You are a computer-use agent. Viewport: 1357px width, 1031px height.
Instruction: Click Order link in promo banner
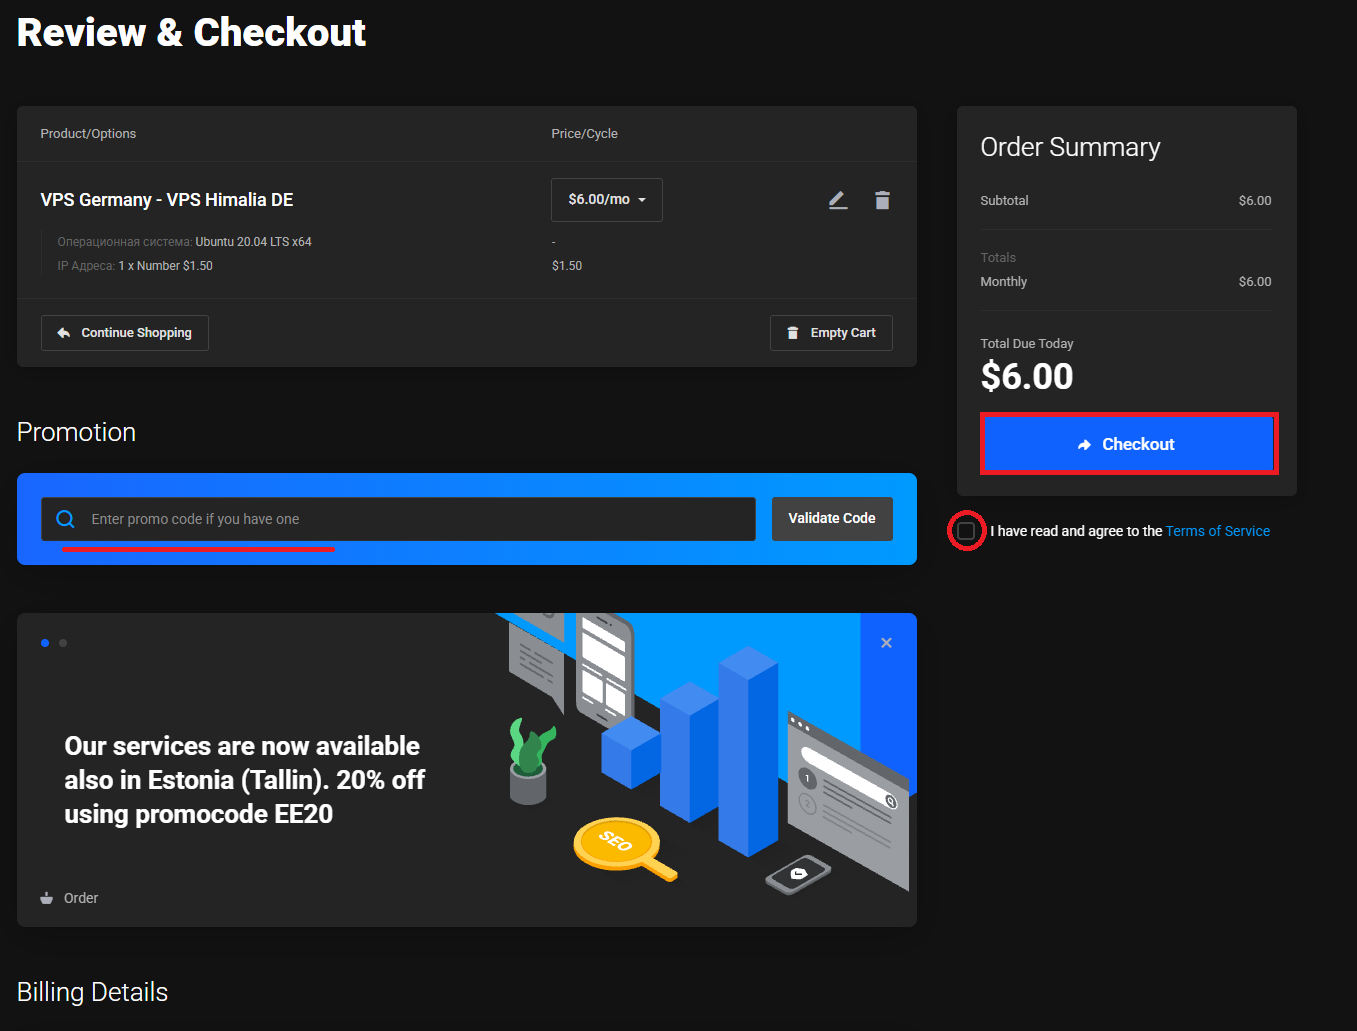81,898
